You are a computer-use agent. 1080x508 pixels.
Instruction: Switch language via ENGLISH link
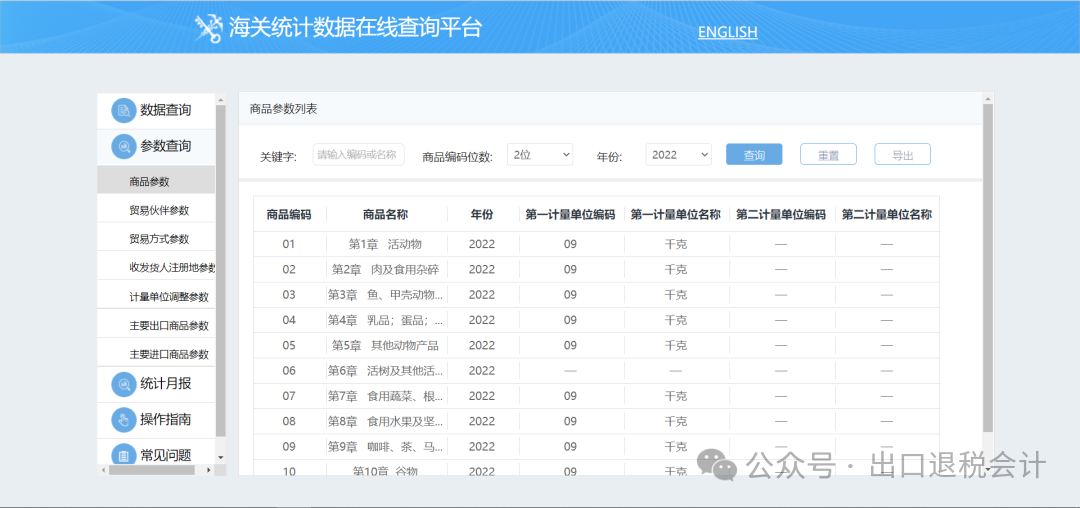(727, 32)
